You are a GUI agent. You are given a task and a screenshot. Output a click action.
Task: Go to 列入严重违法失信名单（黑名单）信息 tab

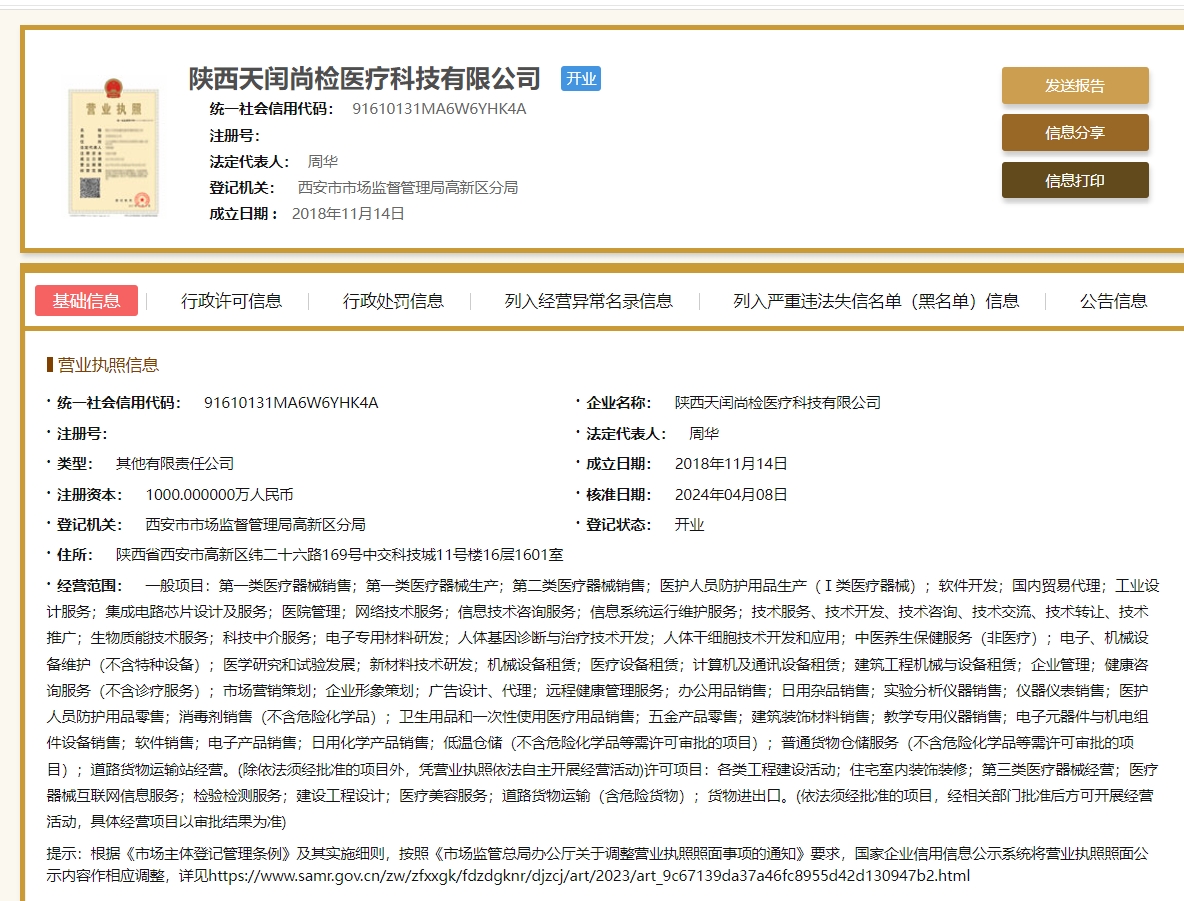coord(876,301)
